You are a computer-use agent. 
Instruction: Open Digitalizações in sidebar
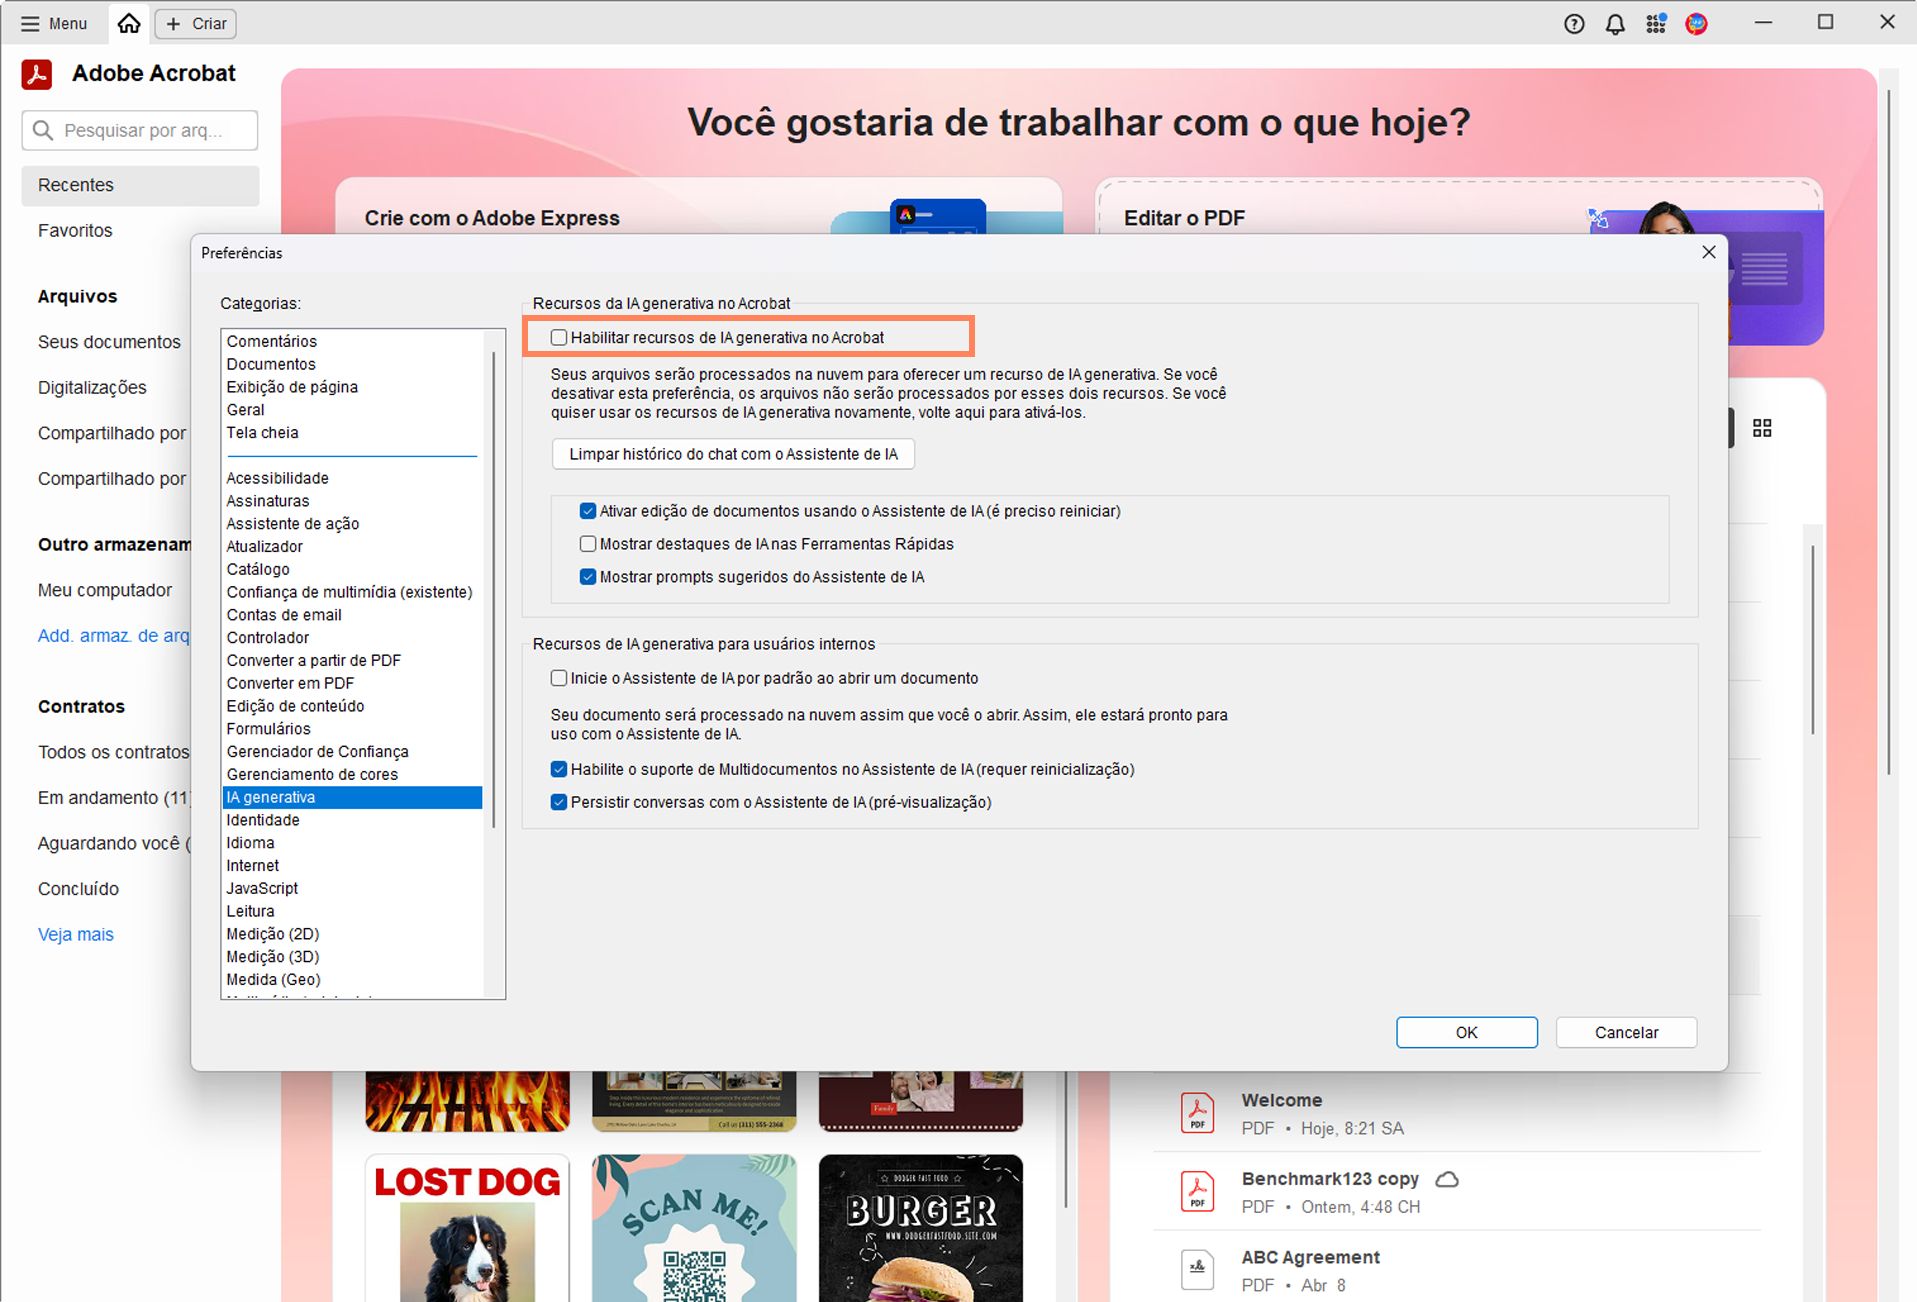[x=92, y=388]
